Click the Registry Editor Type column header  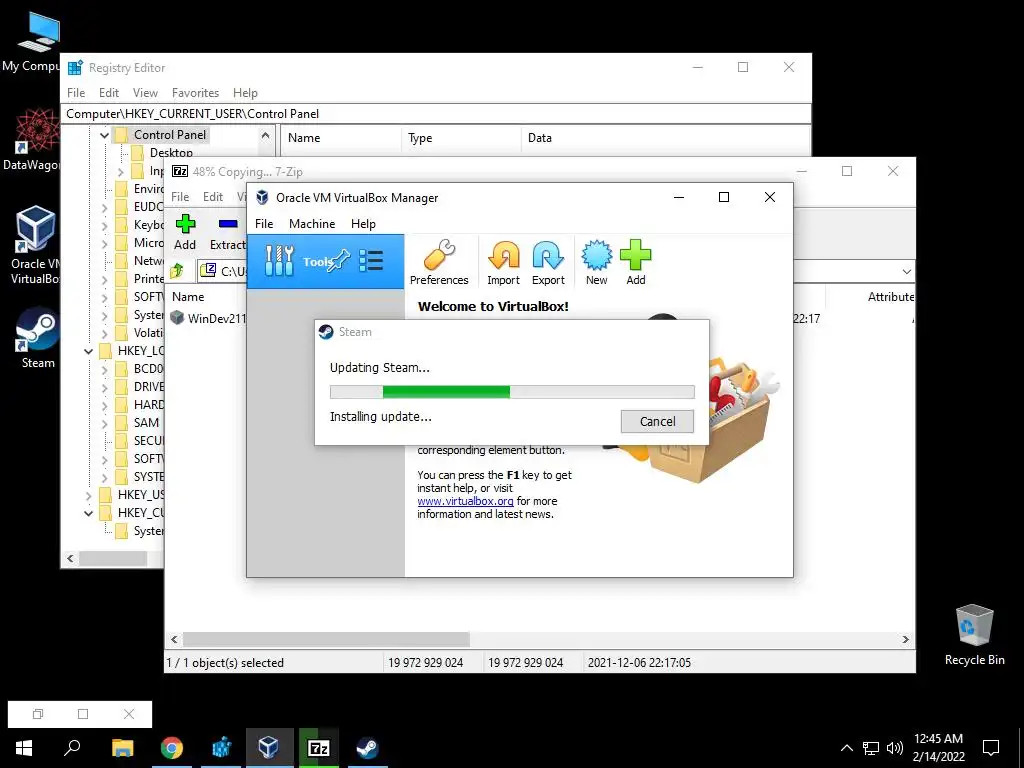[461, 138]
